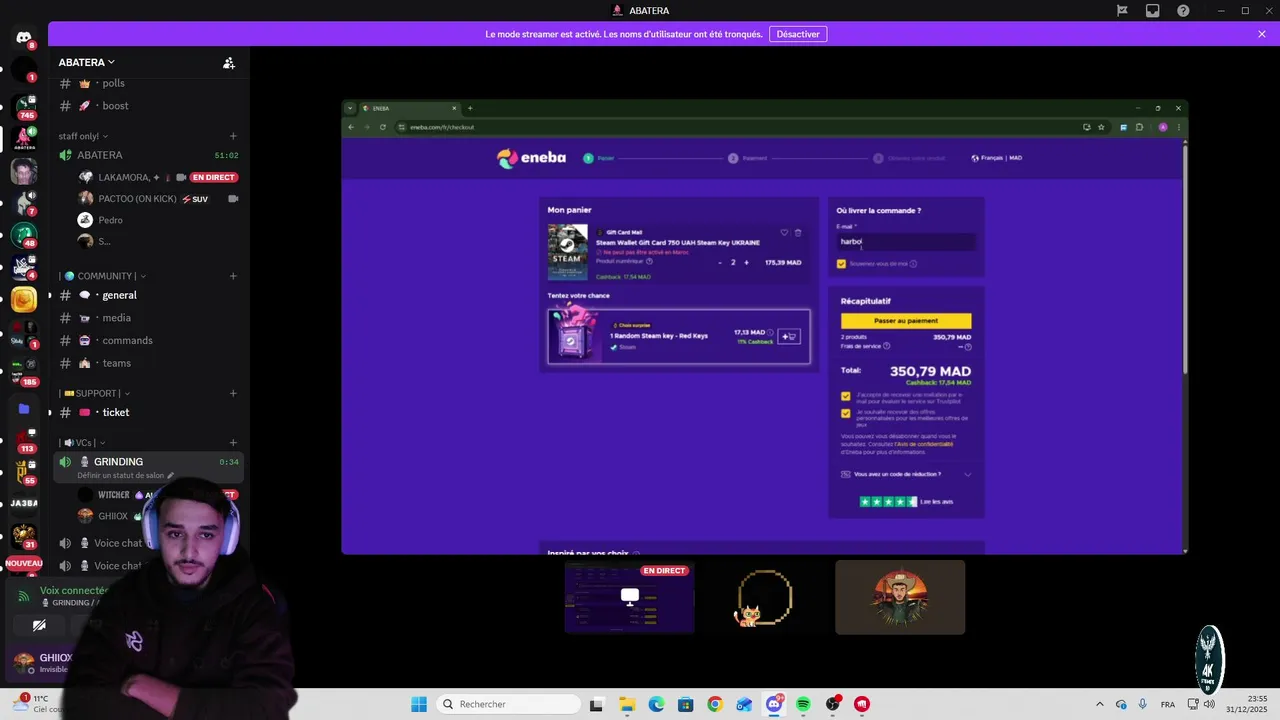The width and height of the screenshot is (1280, 720).
Task: Open Microsoft Edge from the taskbar
Action: point(656,704)
